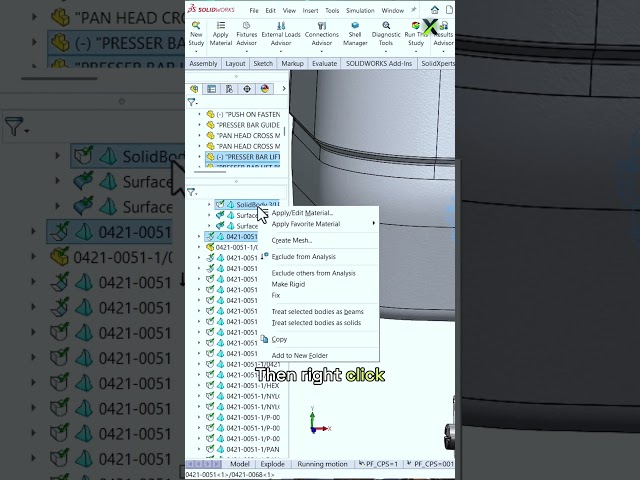
Task: Switch to the Layout ribbon tab
Action: 236,63
